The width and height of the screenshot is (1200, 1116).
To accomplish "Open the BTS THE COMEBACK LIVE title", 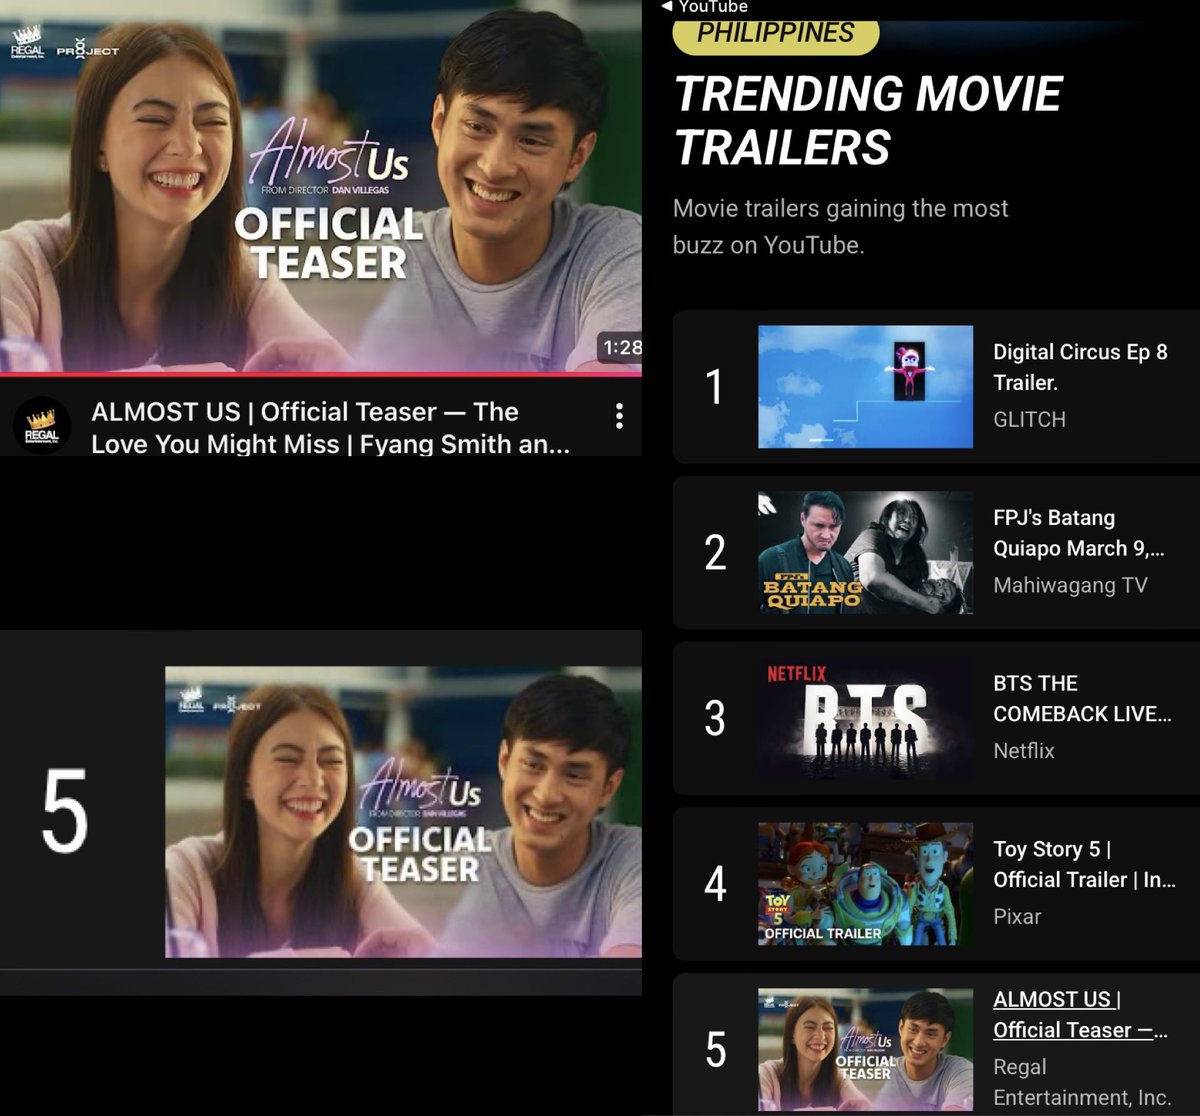I will 1082,699.
